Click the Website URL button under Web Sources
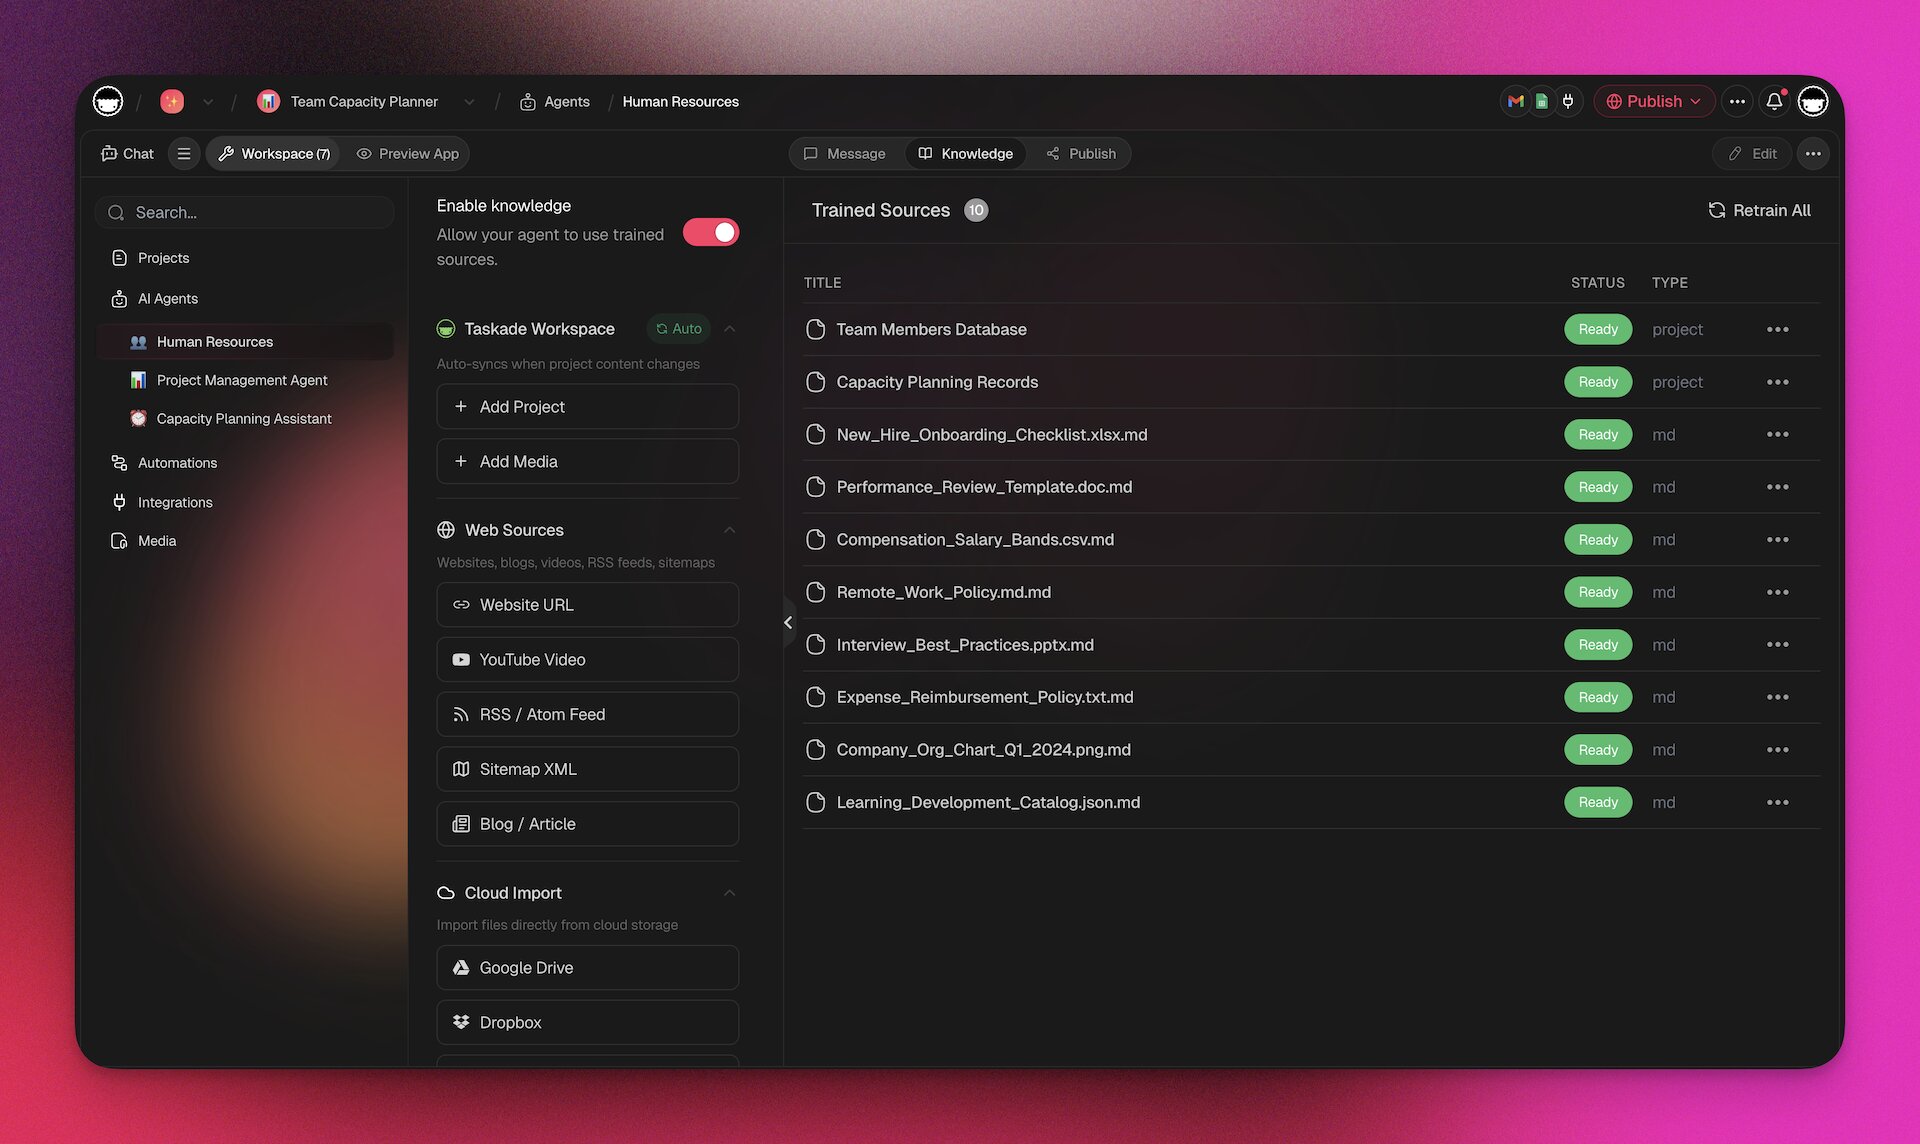 click(587, 604)
